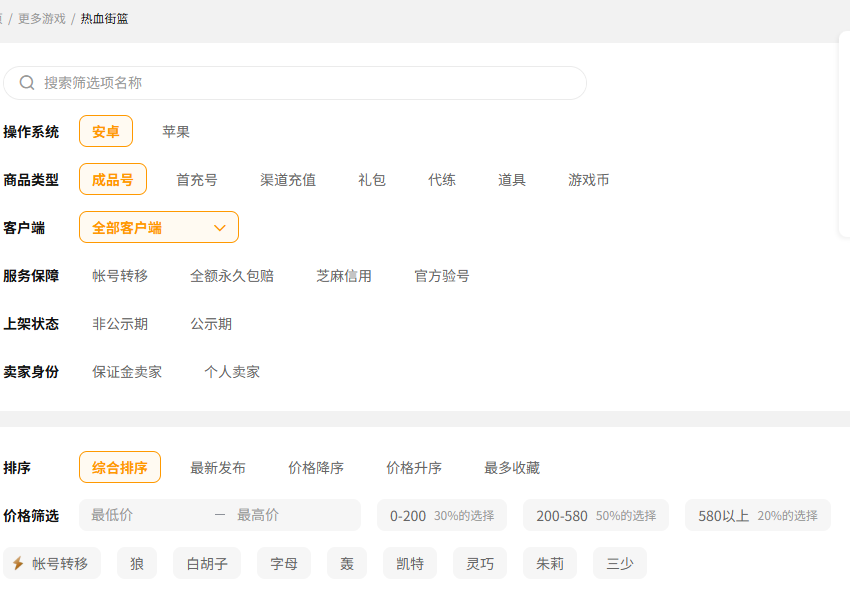The image size is (850, 599).
Task: Click the magnifier search icon
Action: (x=27, y=83)
